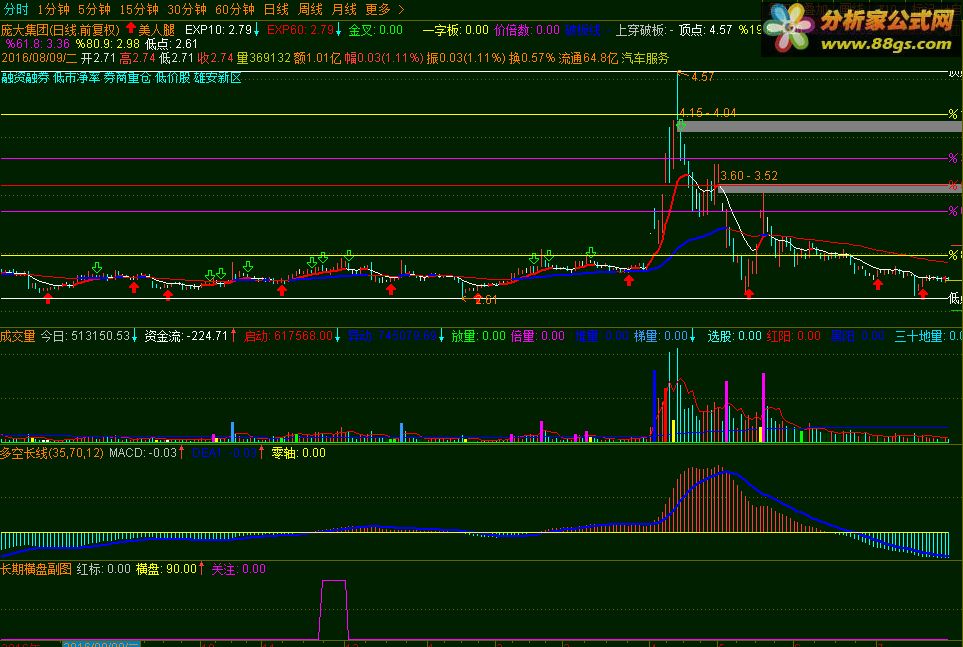
Task: Click the stock name 庞大集团(日线.前复权)
Action: coord(60,29)
